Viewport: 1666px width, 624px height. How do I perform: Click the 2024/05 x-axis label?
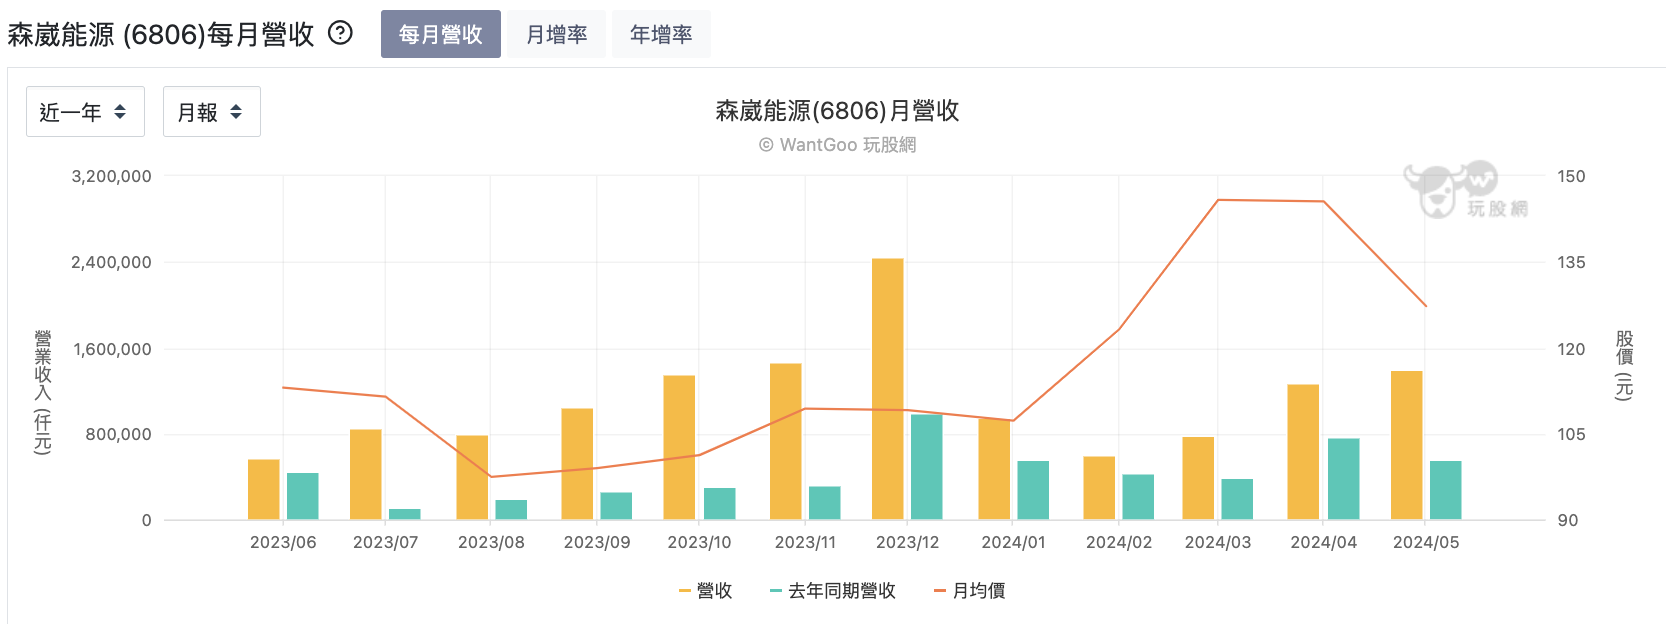[x=1426, y=542]
